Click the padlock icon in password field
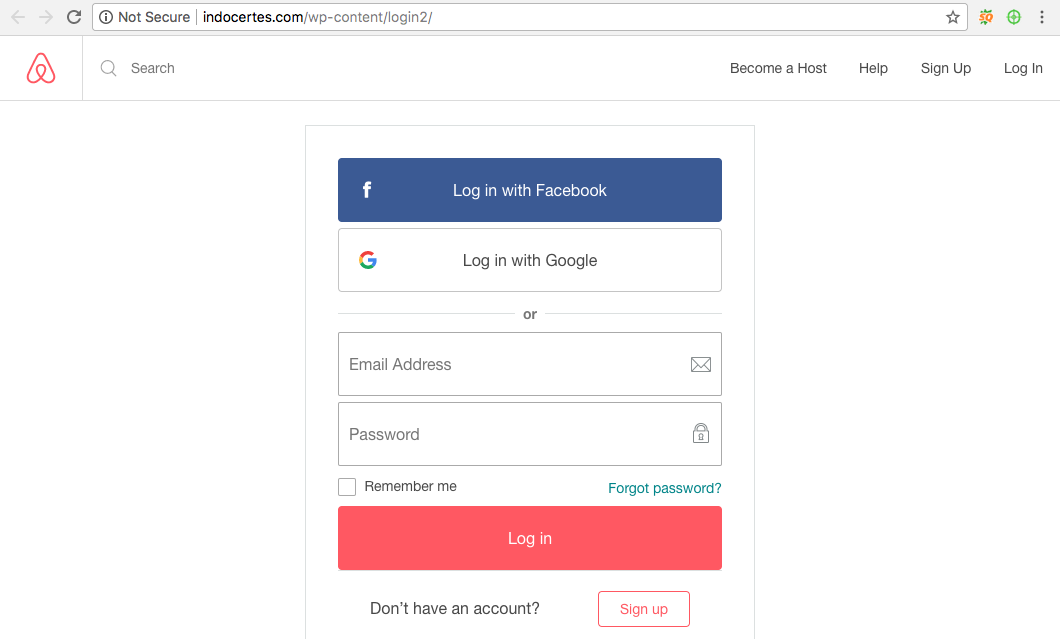This screenshot has width=1060, height=639. pos(700,433)
